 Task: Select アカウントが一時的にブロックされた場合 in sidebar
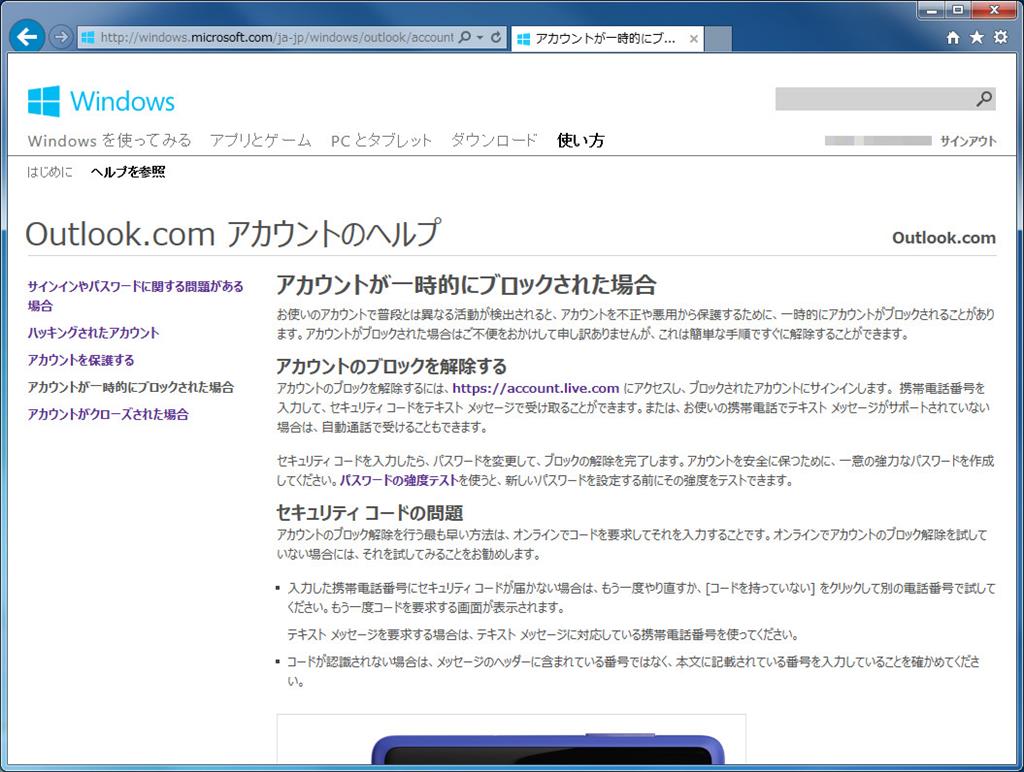coord(131,387)
